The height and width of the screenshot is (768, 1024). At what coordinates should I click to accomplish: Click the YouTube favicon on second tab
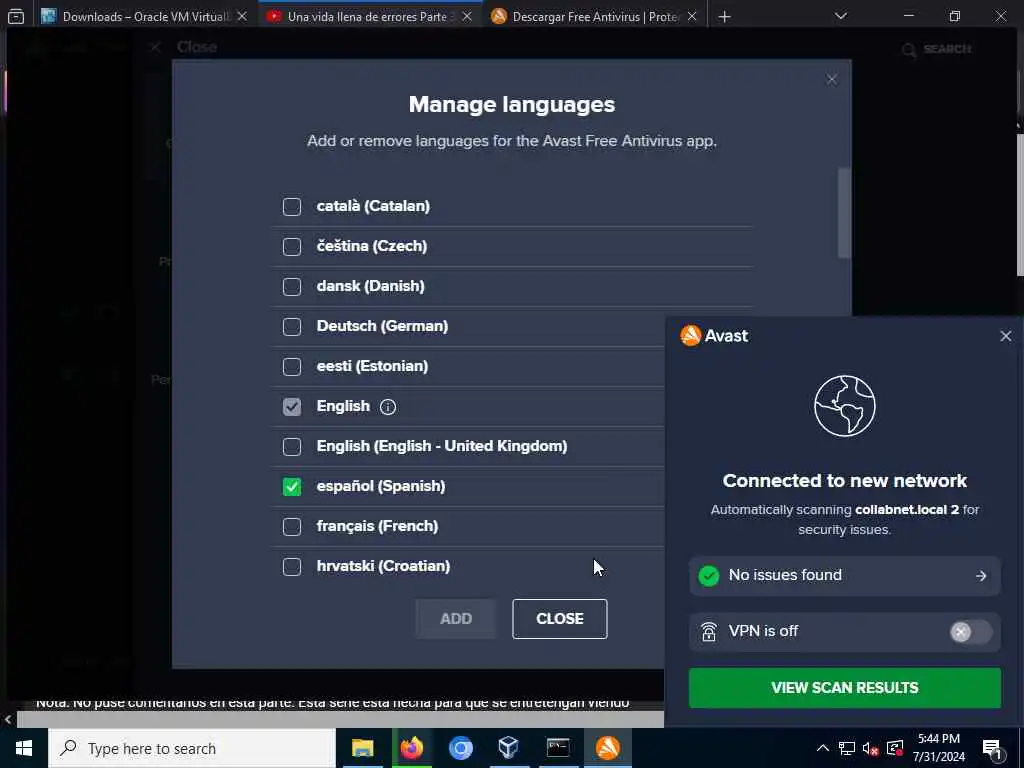(x=274, y=16)
